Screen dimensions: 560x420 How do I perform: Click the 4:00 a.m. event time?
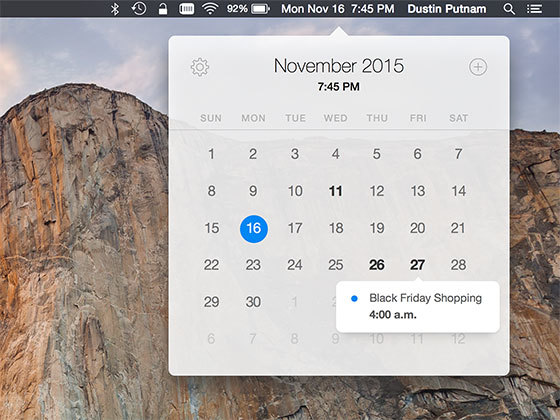[x=393, y=315]
